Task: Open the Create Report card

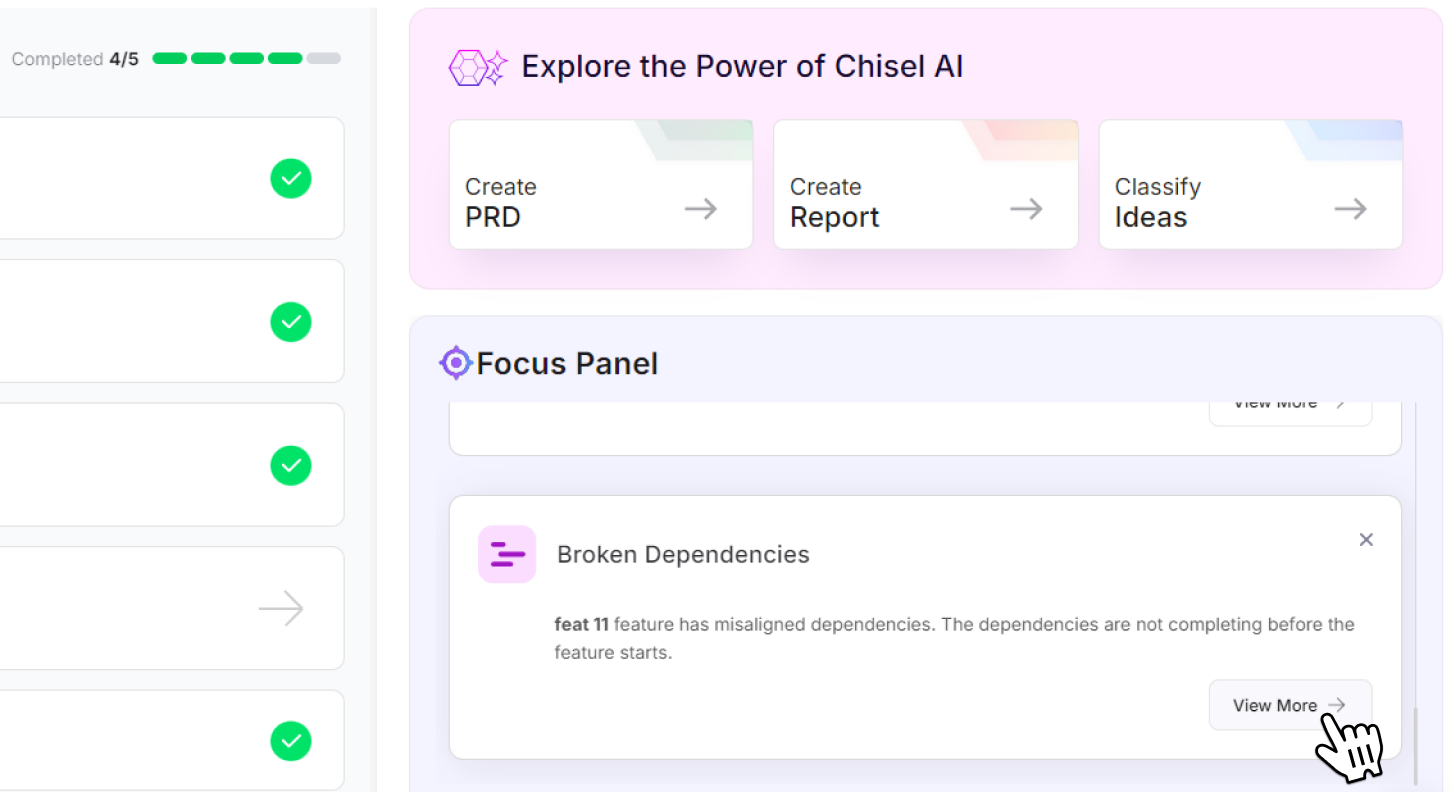Action: tap(925, 185)
